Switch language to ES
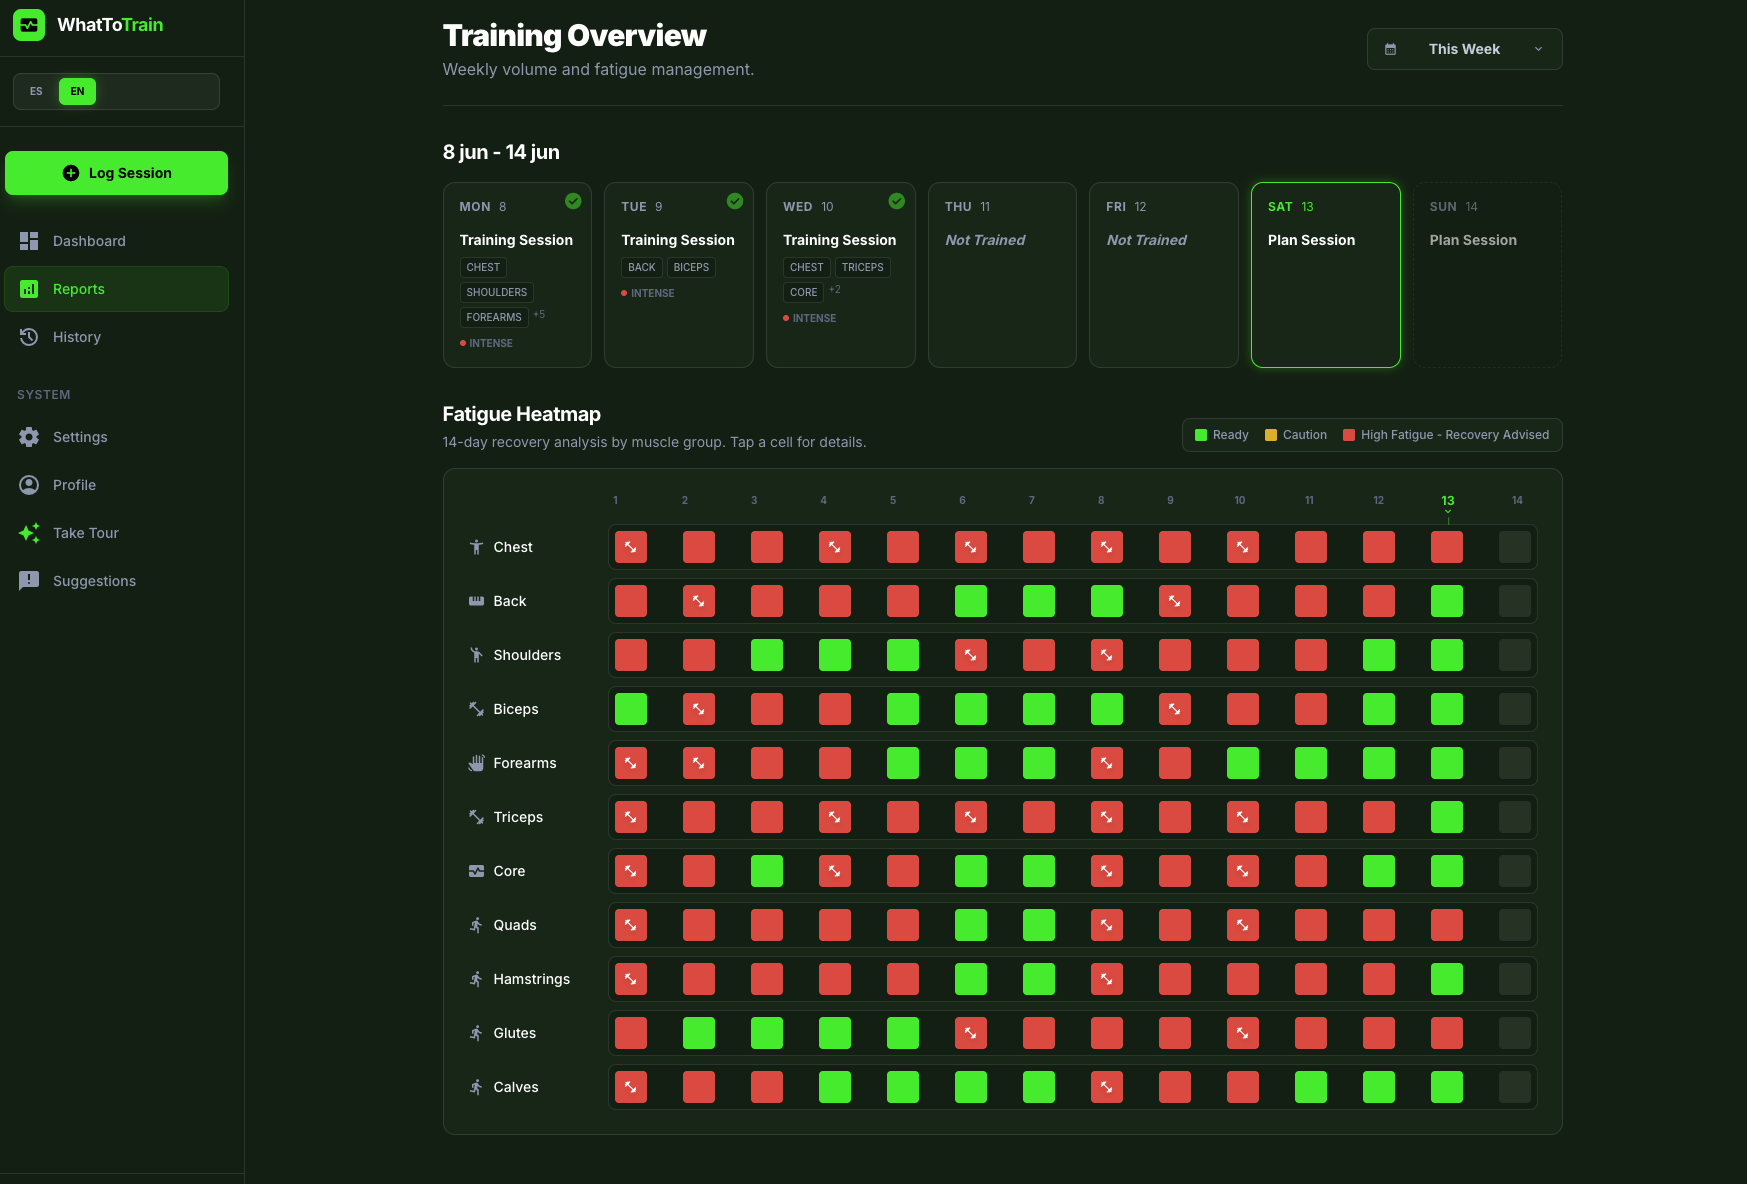 pos(36,91)
